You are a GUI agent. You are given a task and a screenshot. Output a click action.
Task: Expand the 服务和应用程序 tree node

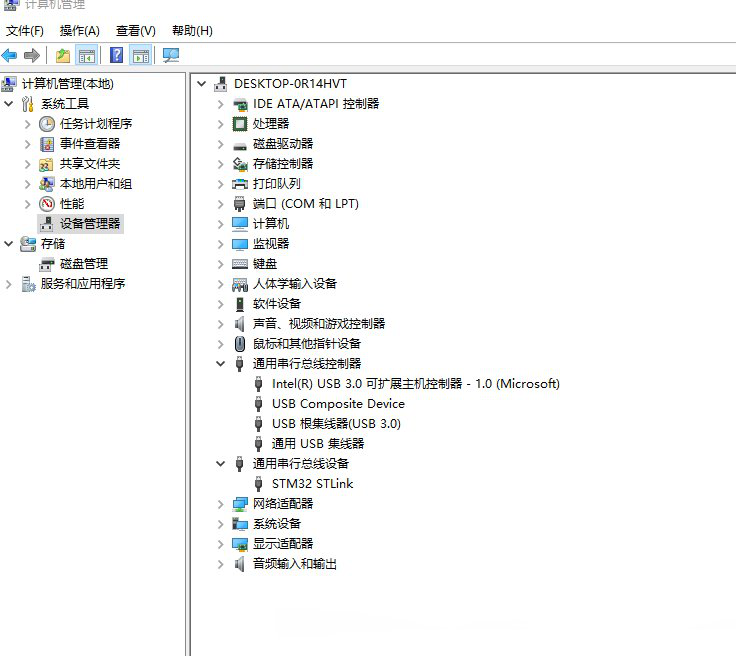8,284
